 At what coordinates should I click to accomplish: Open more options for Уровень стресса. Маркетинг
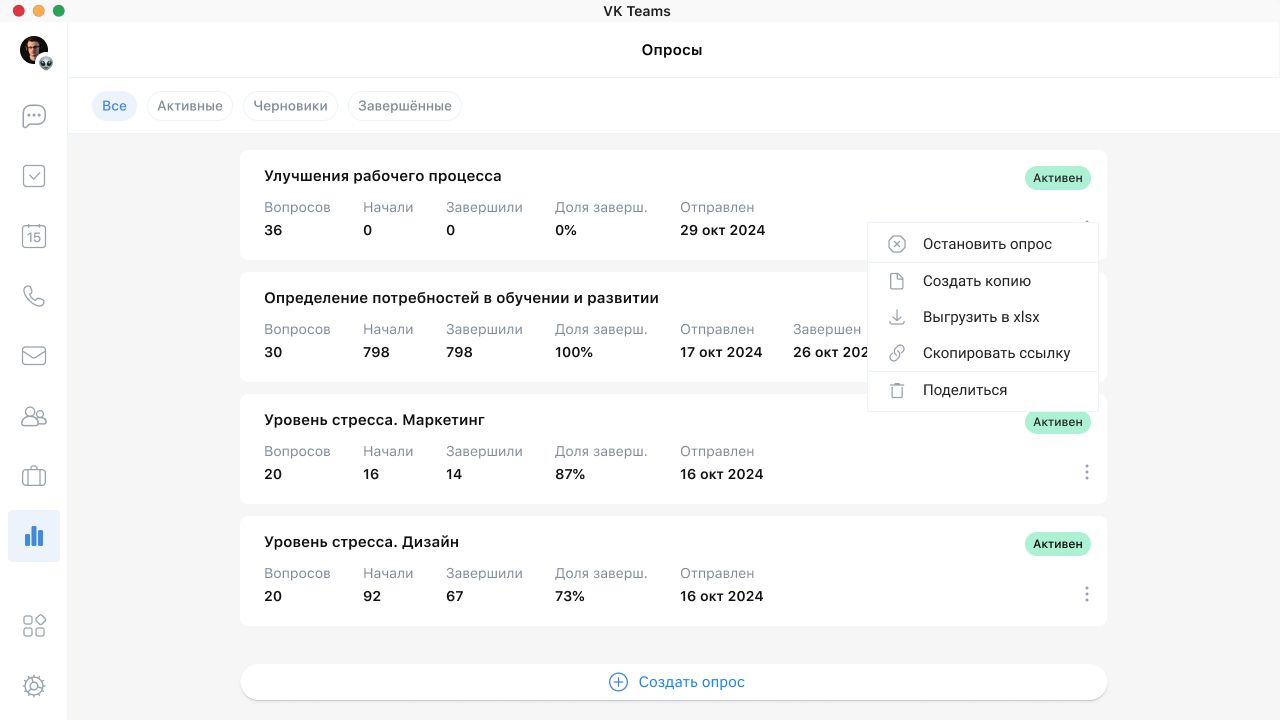coord(1086,472)
